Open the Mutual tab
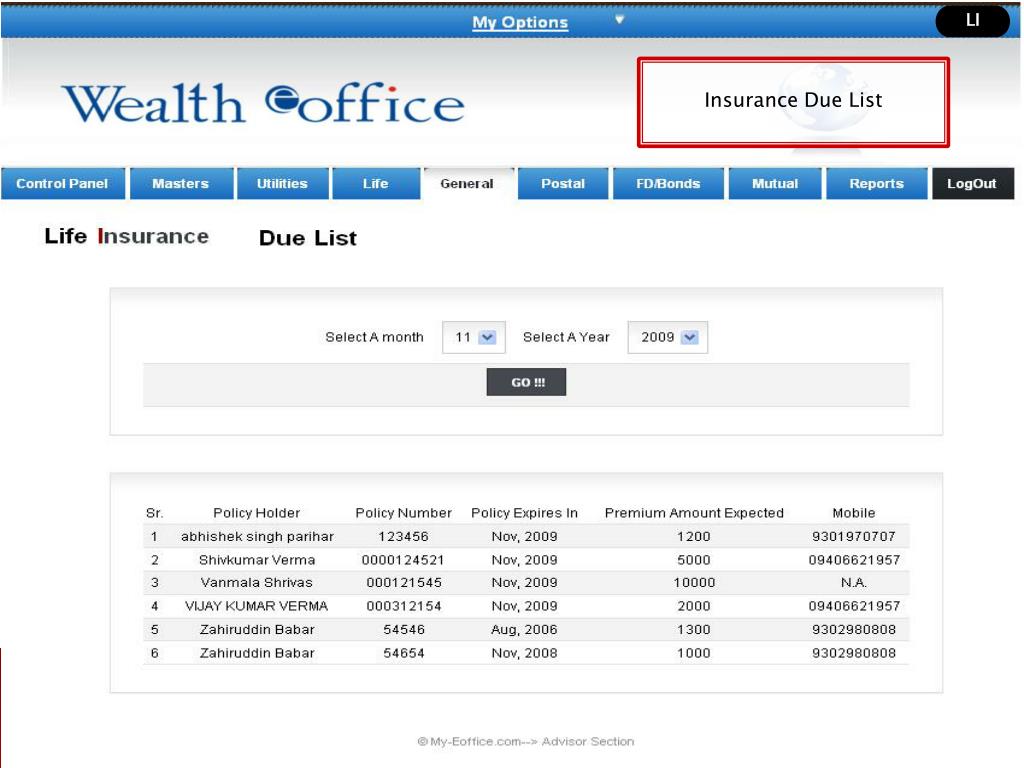 775,184
